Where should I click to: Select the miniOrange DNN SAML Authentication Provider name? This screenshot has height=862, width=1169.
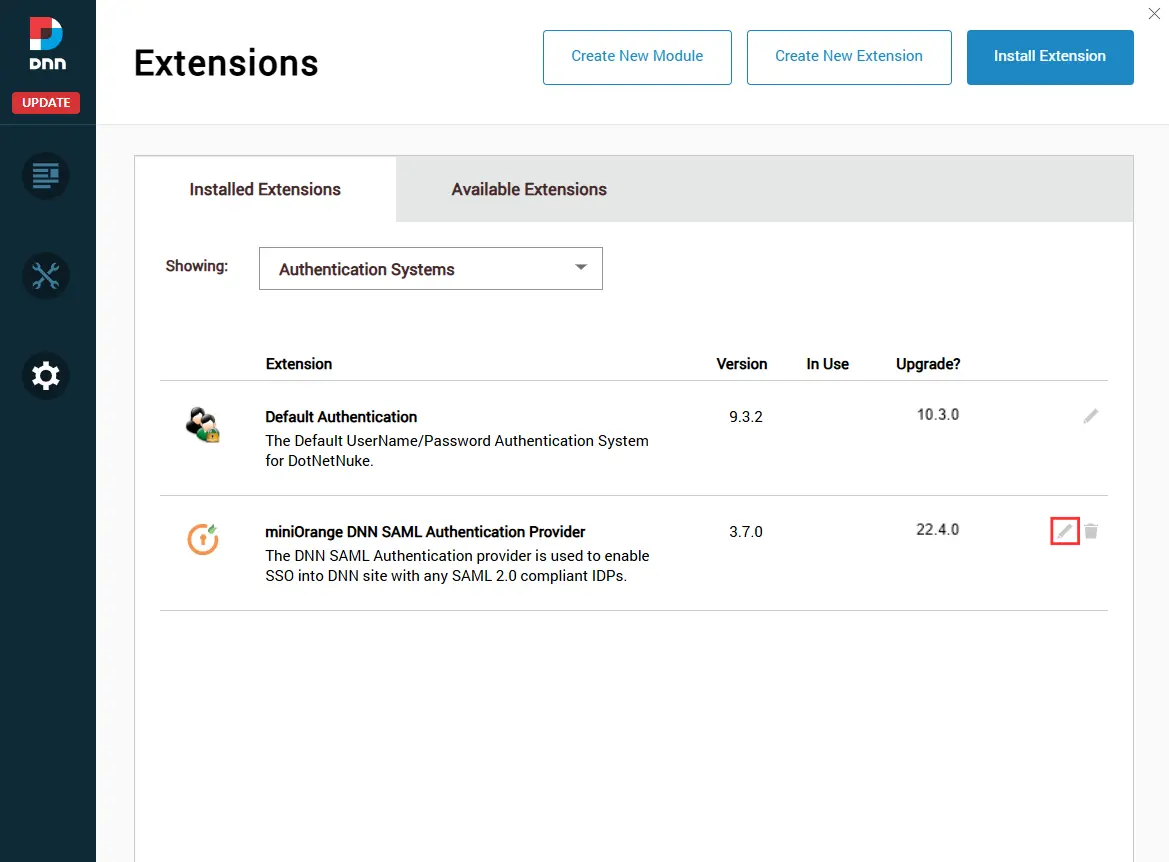click(x=425, y=532)
